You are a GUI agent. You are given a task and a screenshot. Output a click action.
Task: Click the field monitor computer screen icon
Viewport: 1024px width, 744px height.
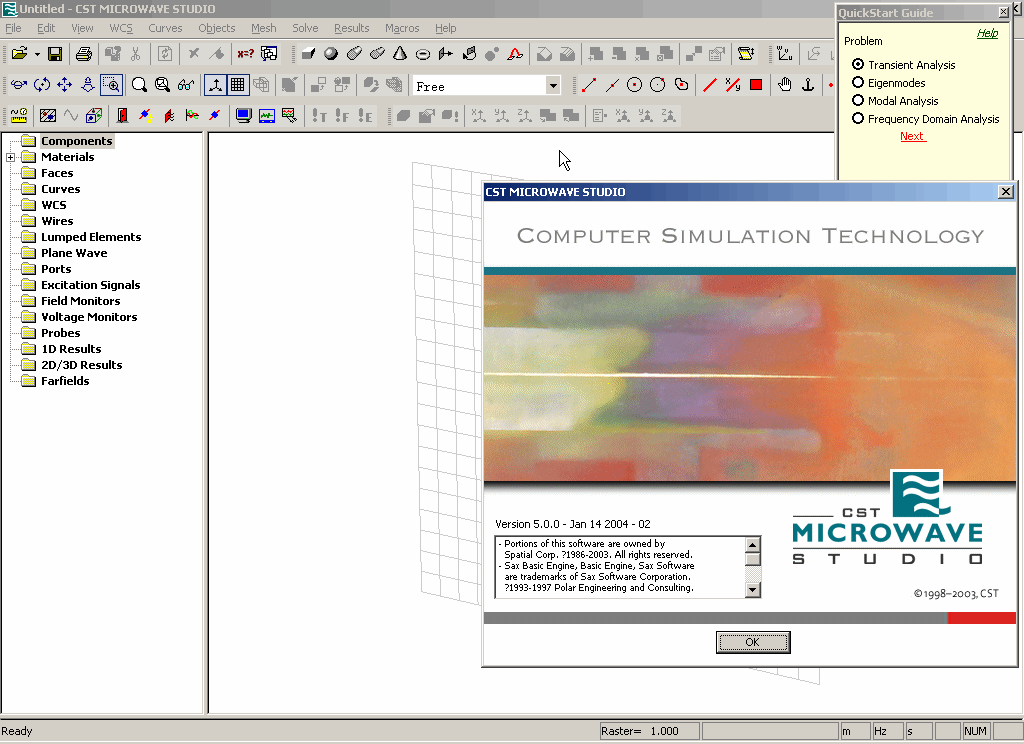coord(244,116)
